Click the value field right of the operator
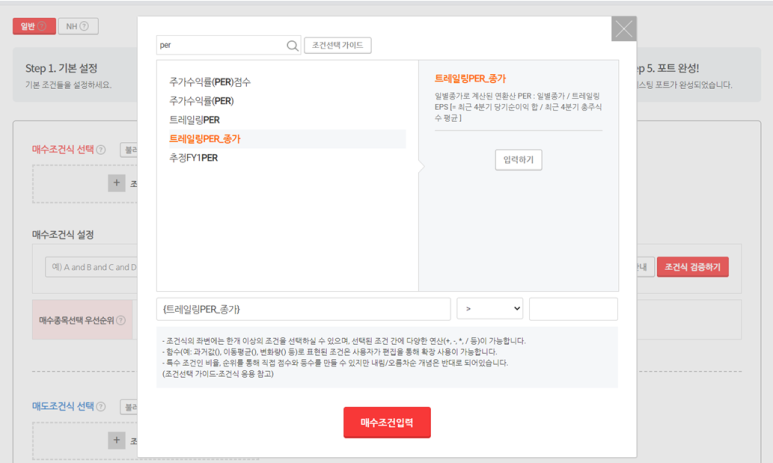Image resolution: width=773 pixels, height=463 pixels. 573,309
